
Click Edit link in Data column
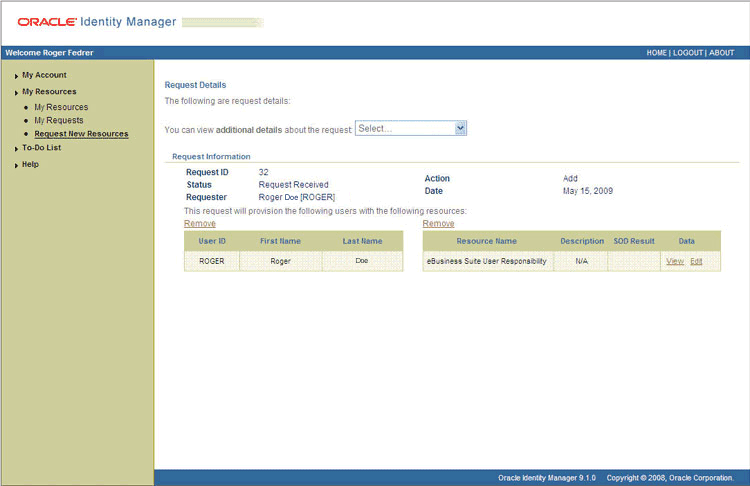(x=696, y=261)
